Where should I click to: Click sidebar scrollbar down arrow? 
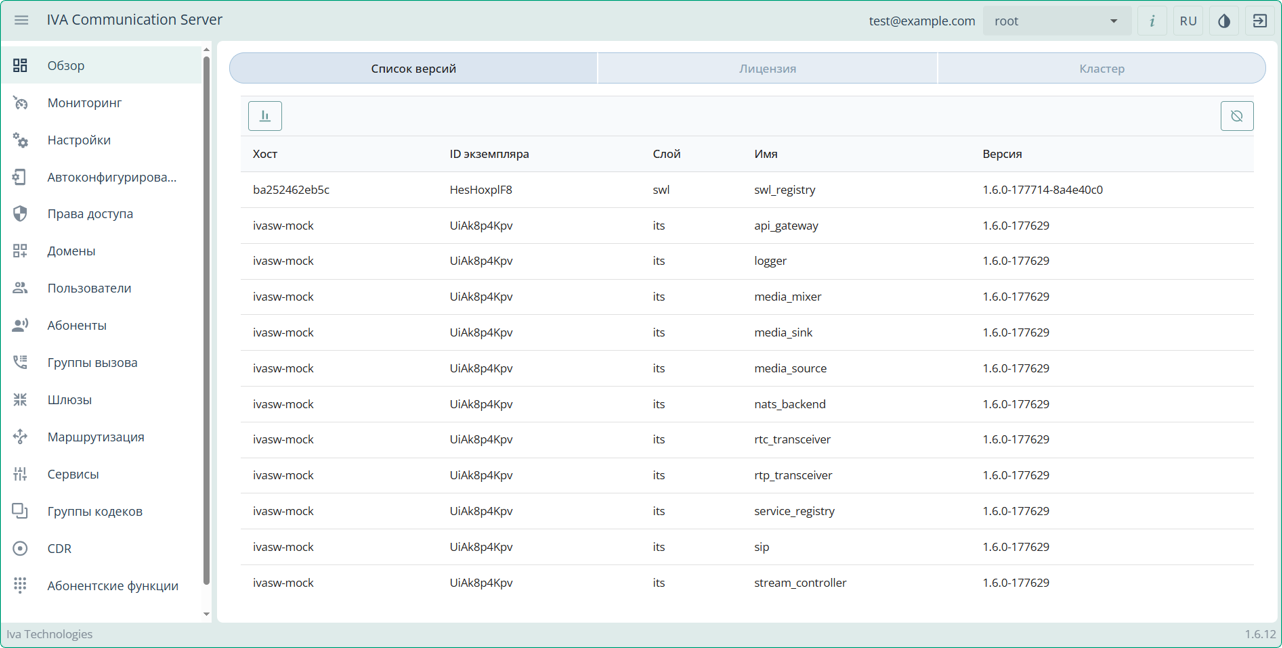click(207, 614)
